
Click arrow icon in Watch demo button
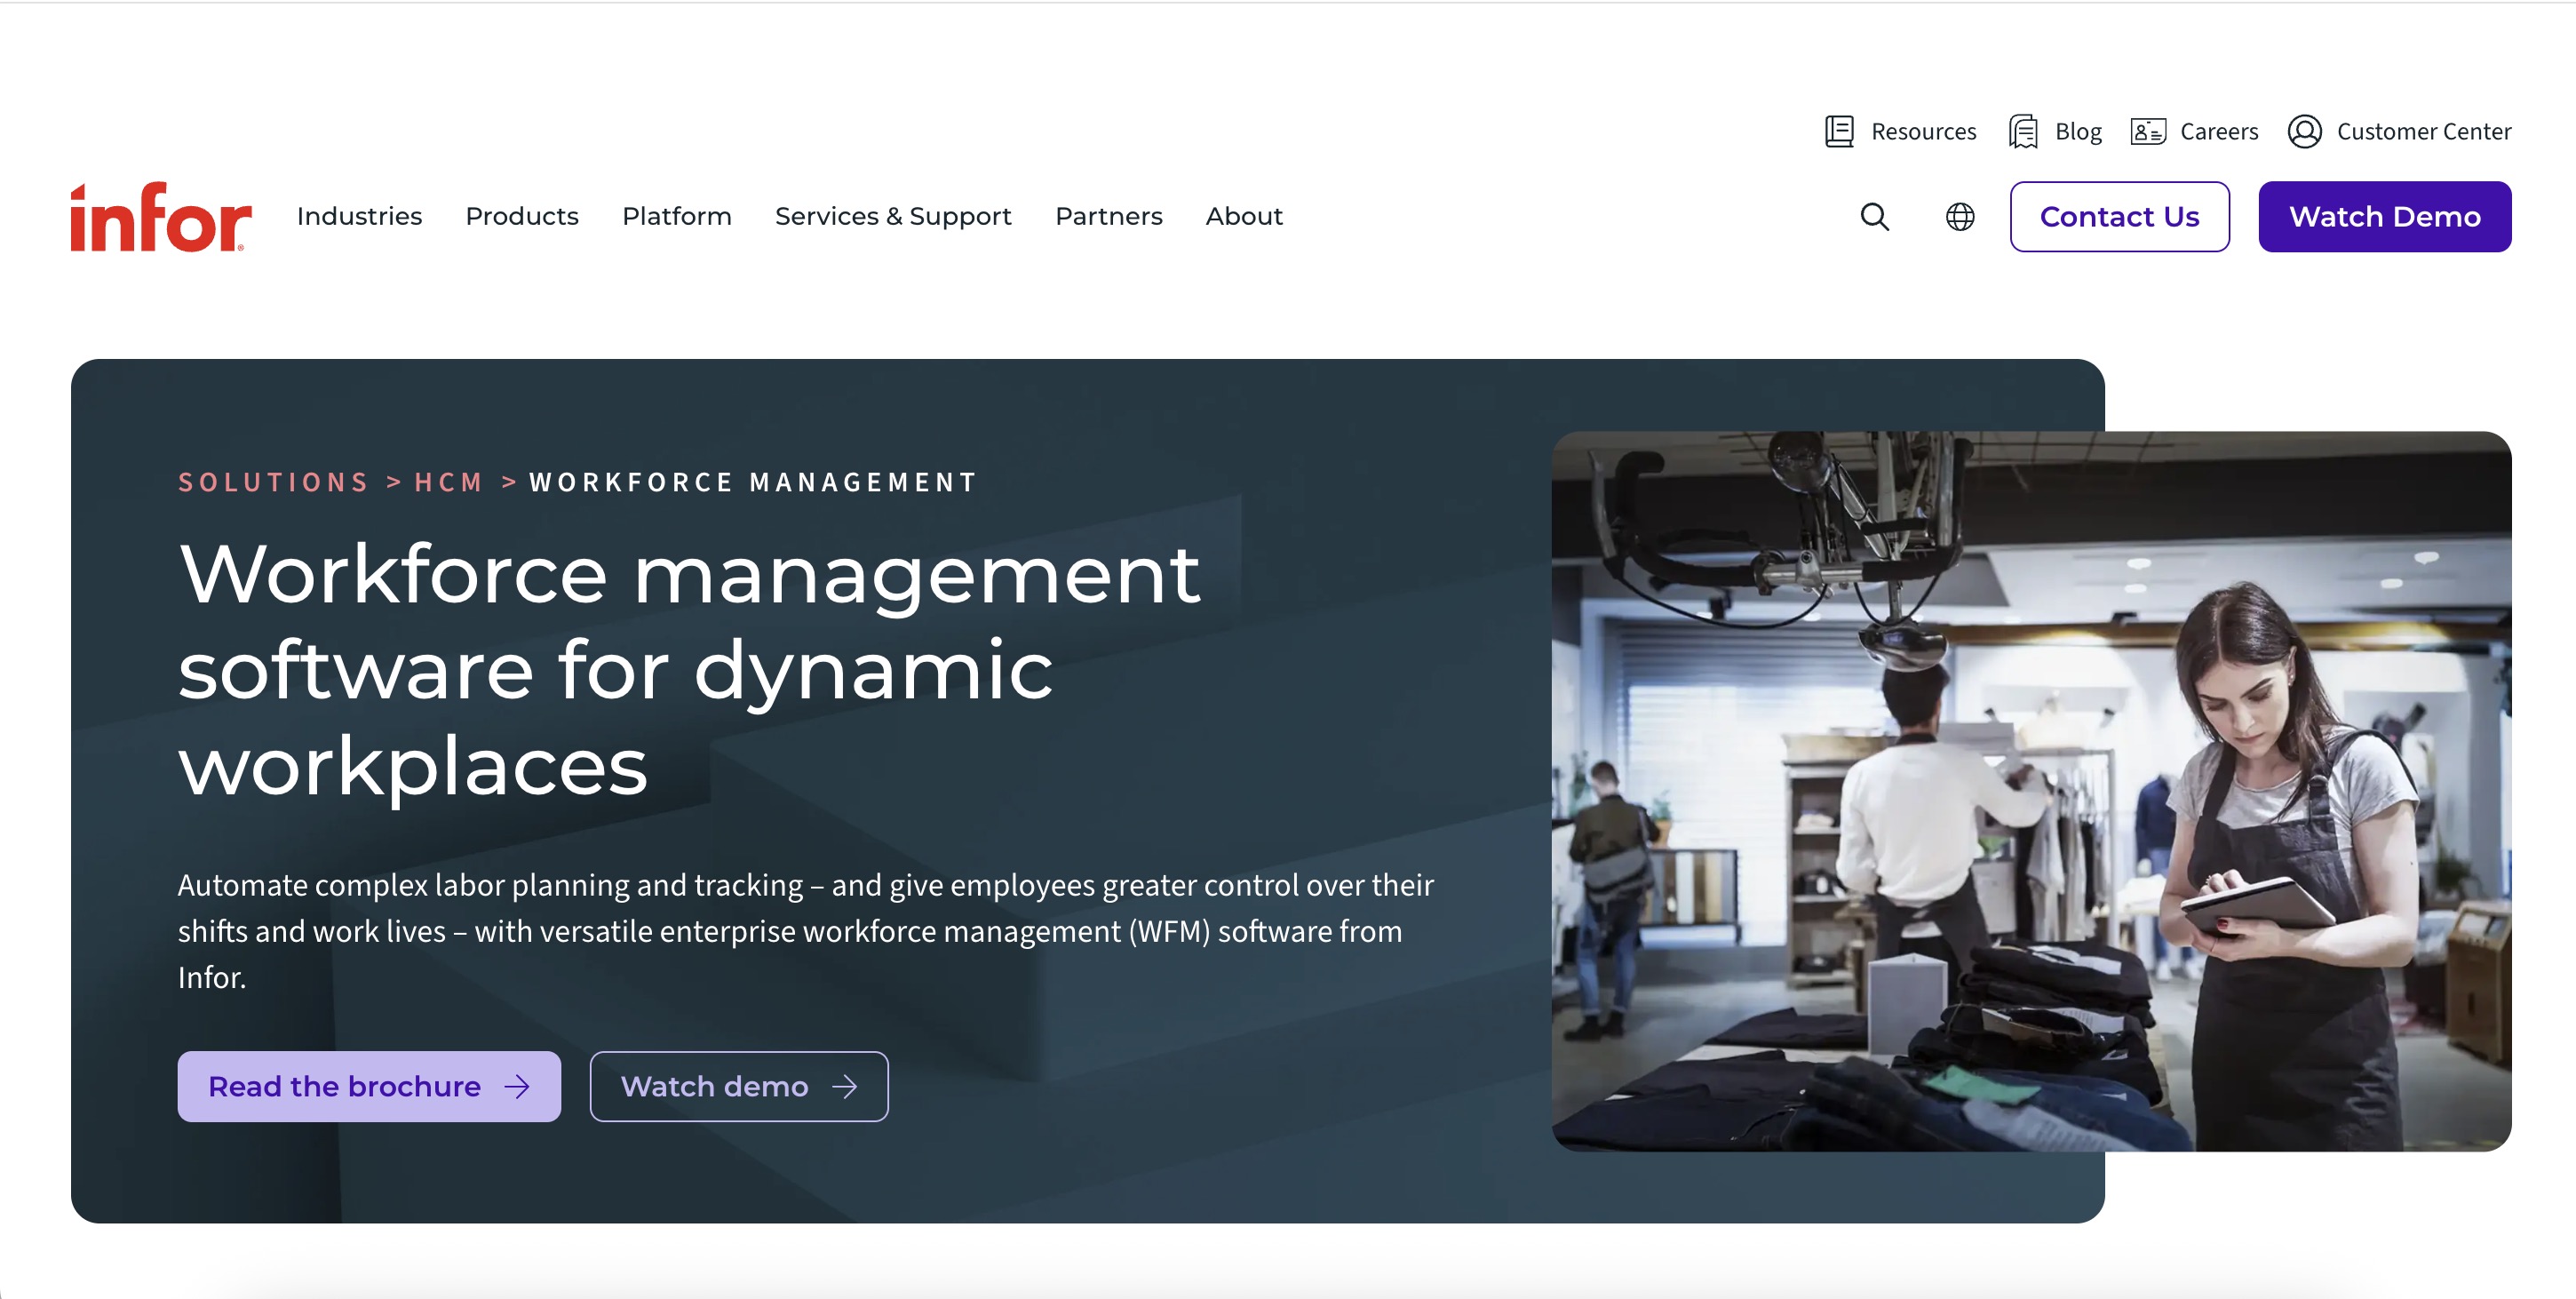[845, 1086]
